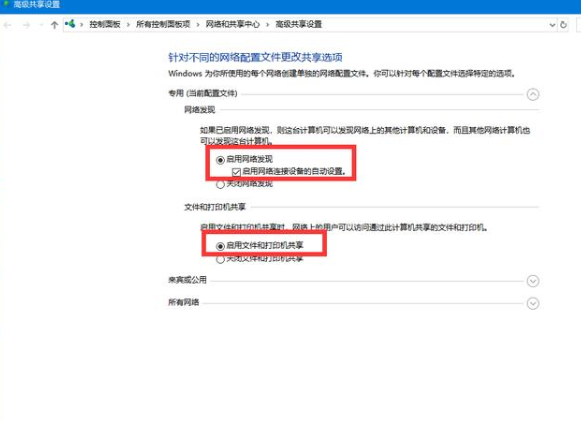The height and width of the screenshot is (421, 581).
Task: Select 启用网络发现 radio button
Action: coord(220,160)
